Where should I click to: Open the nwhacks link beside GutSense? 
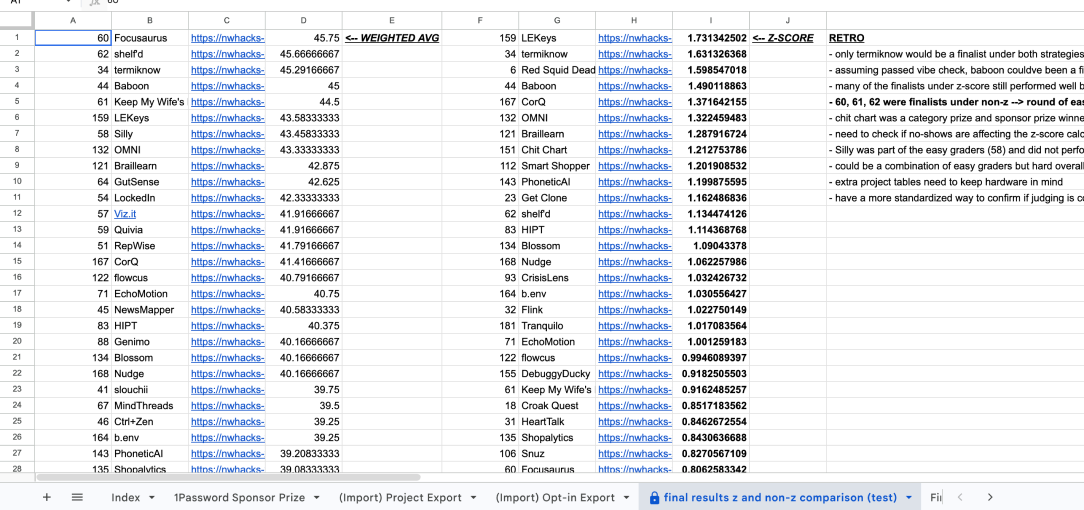click(227, 182)
